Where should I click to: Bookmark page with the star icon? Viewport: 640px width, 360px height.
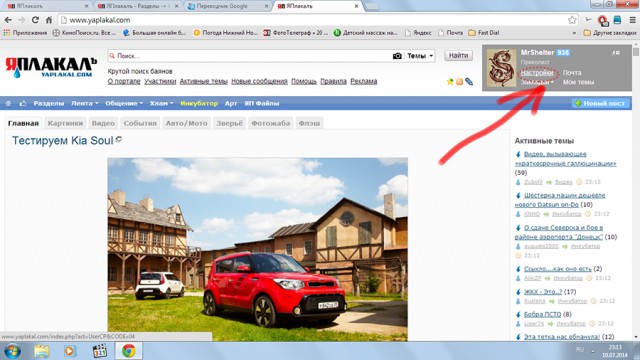point(572,20)
